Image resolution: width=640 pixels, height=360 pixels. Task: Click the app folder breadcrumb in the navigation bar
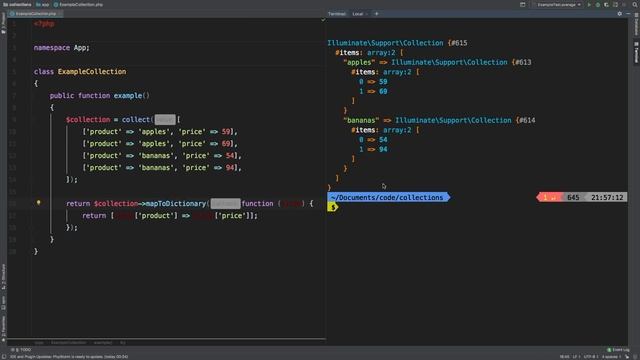click(42, 4)
